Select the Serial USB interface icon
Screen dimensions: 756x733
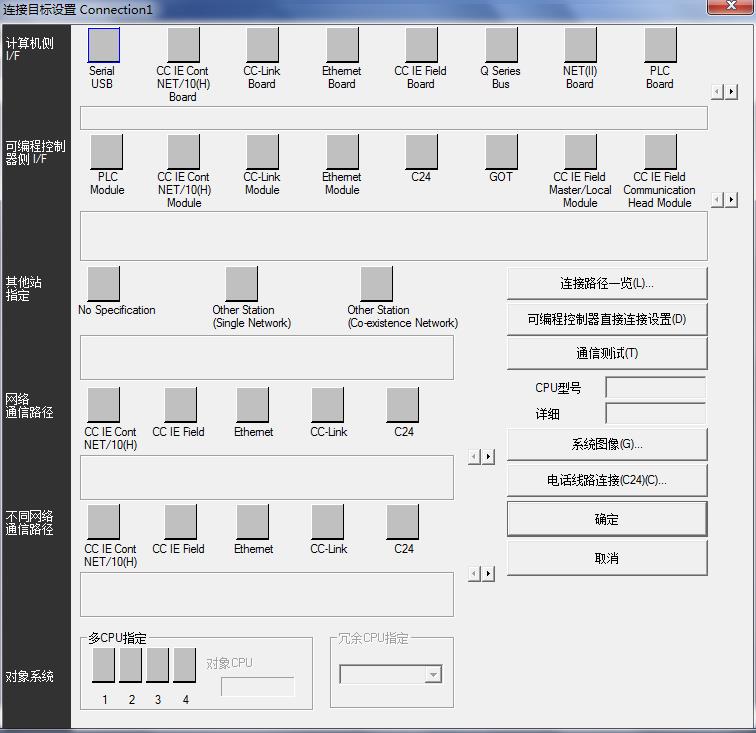[x=103, y=45]
